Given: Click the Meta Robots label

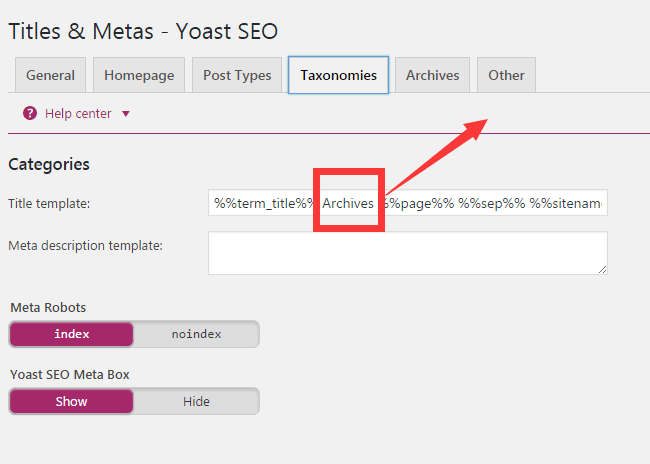Looking at the screenshot, I should click(x=48, y=308).
